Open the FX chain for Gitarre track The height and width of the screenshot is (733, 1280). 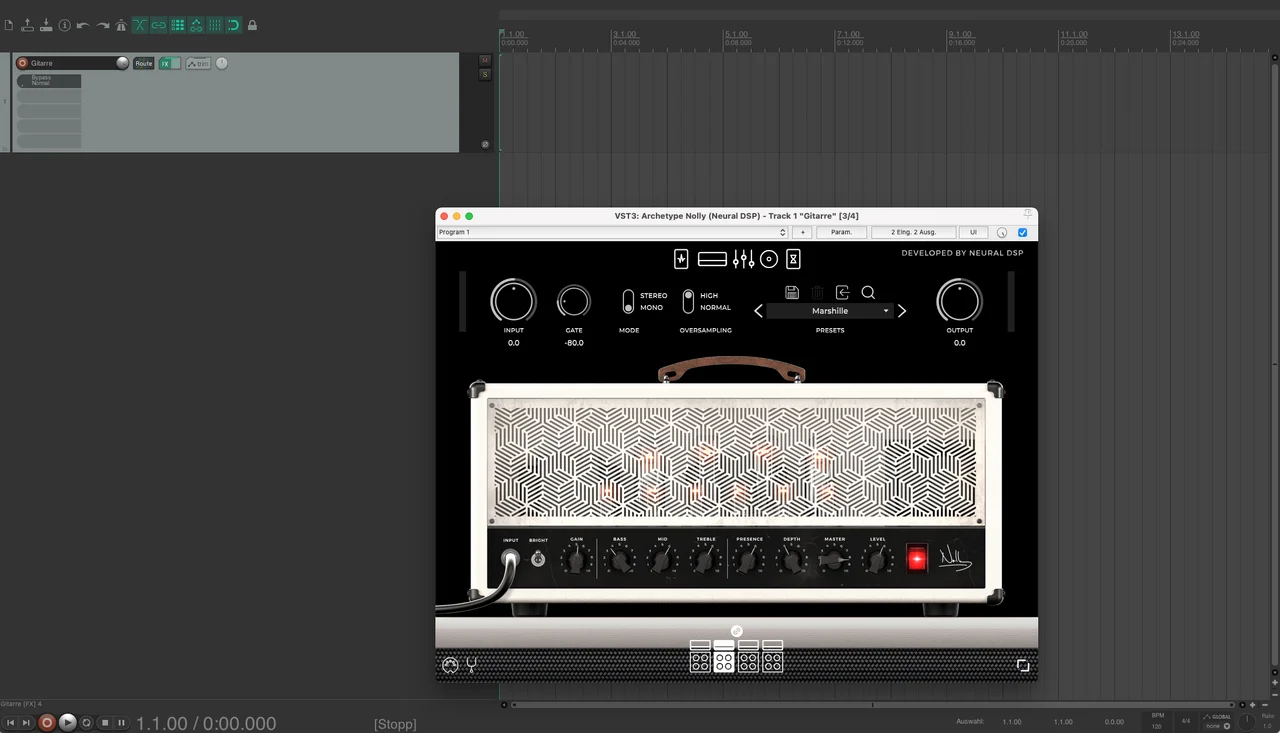tap(165, 64)
